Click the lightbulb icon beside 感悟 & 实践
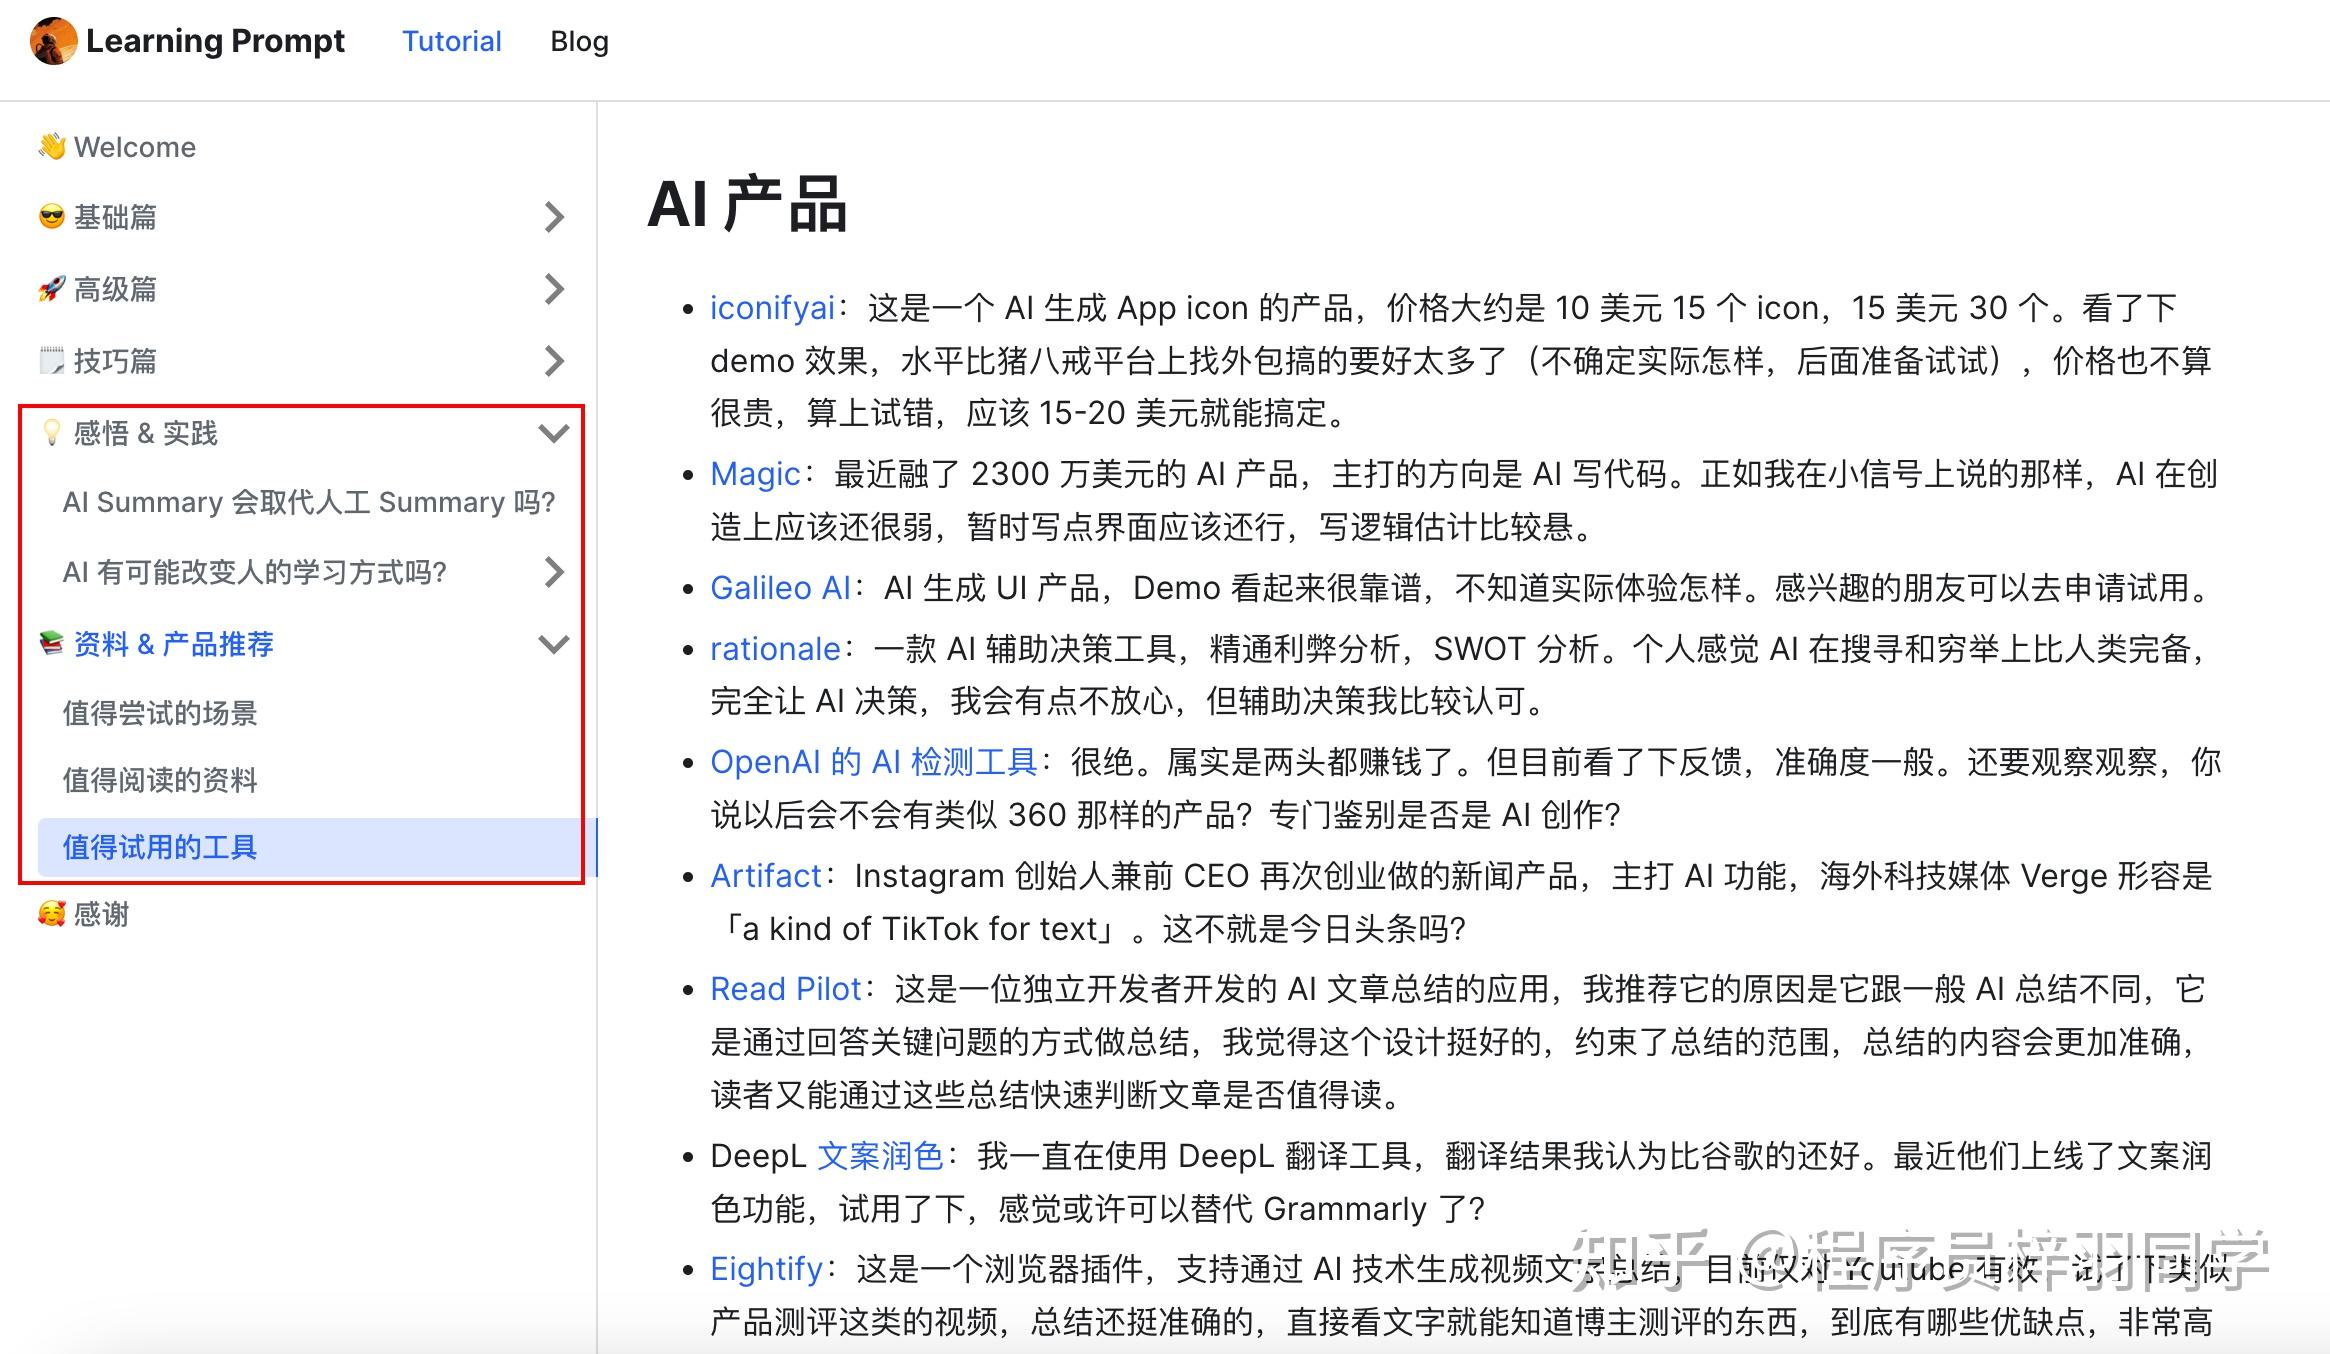Viewport: 2330px width, 1354px height. (x=52, y=433)
